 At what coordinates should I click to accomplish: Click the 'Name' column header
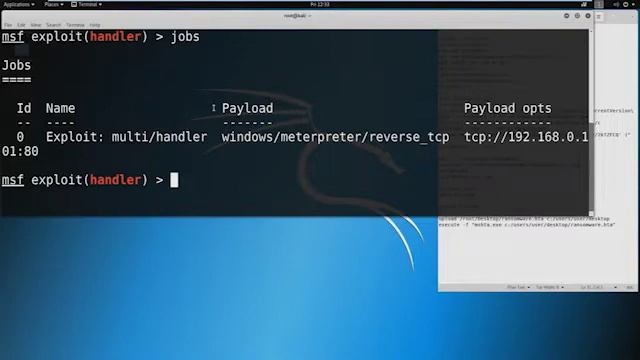[60, 108]
